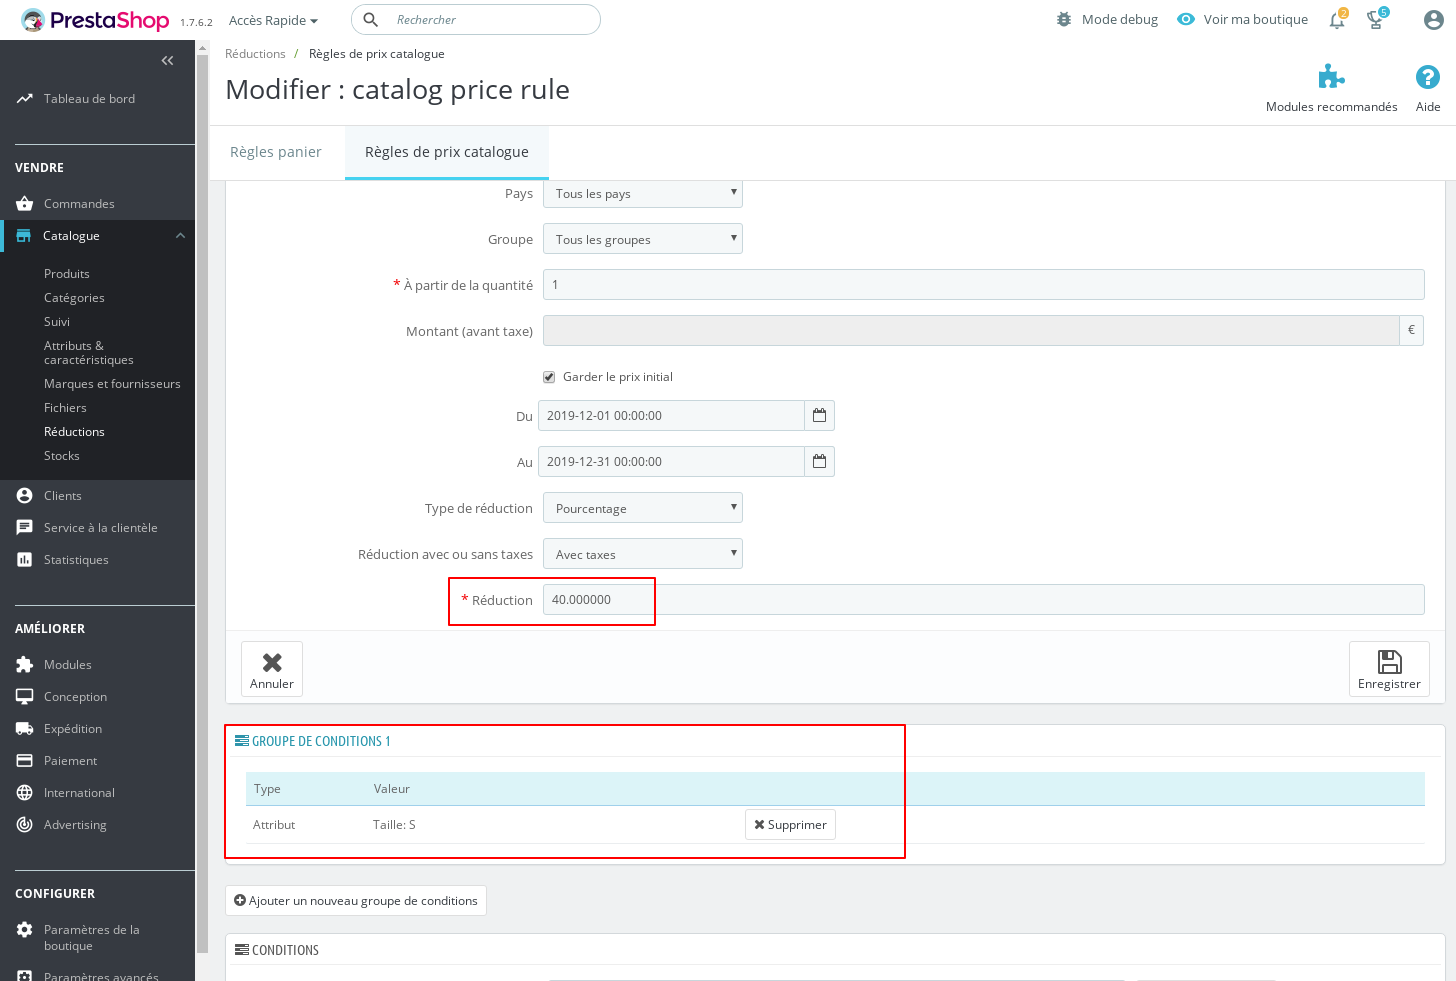This screenshot has width=1456, height=981.
Task: Click the Supprimer button for Taille: S
Action: (x=790, y=824)
